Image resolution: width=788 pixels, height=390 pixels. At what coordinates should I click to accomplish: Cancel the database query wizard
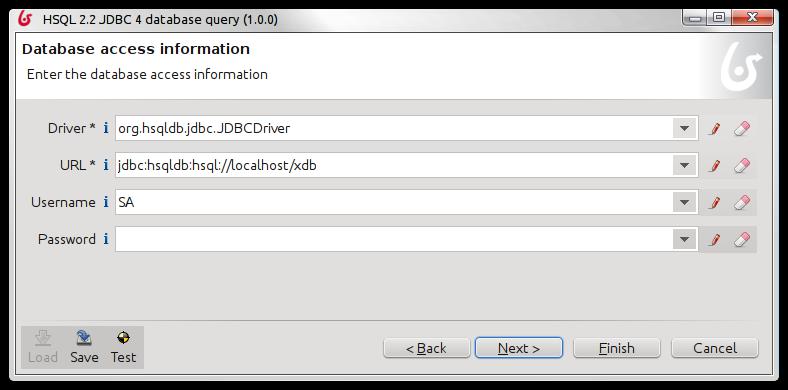715,348
